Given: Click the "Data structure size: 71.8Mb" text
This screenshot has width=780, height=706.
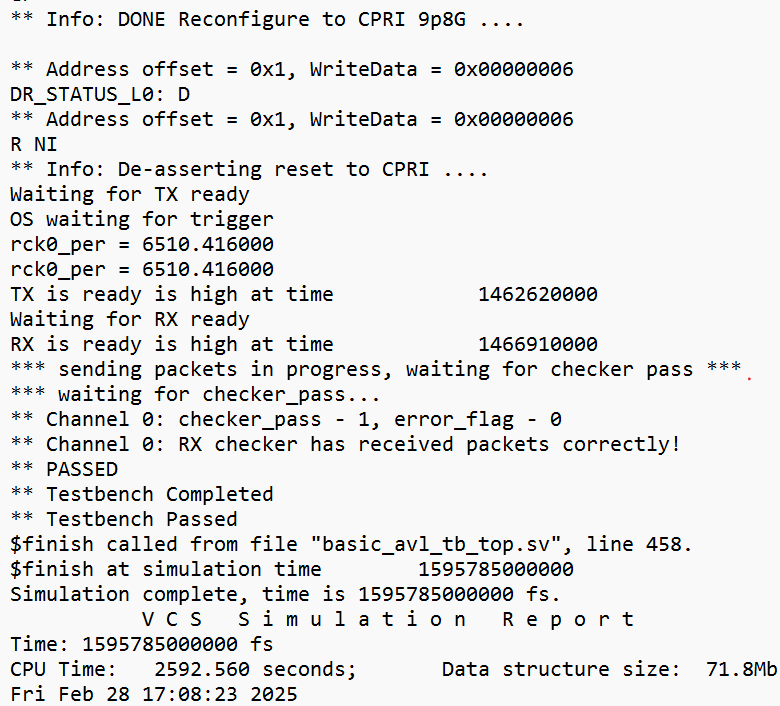Looking at the screenshot, I should [x=610, y=669].
